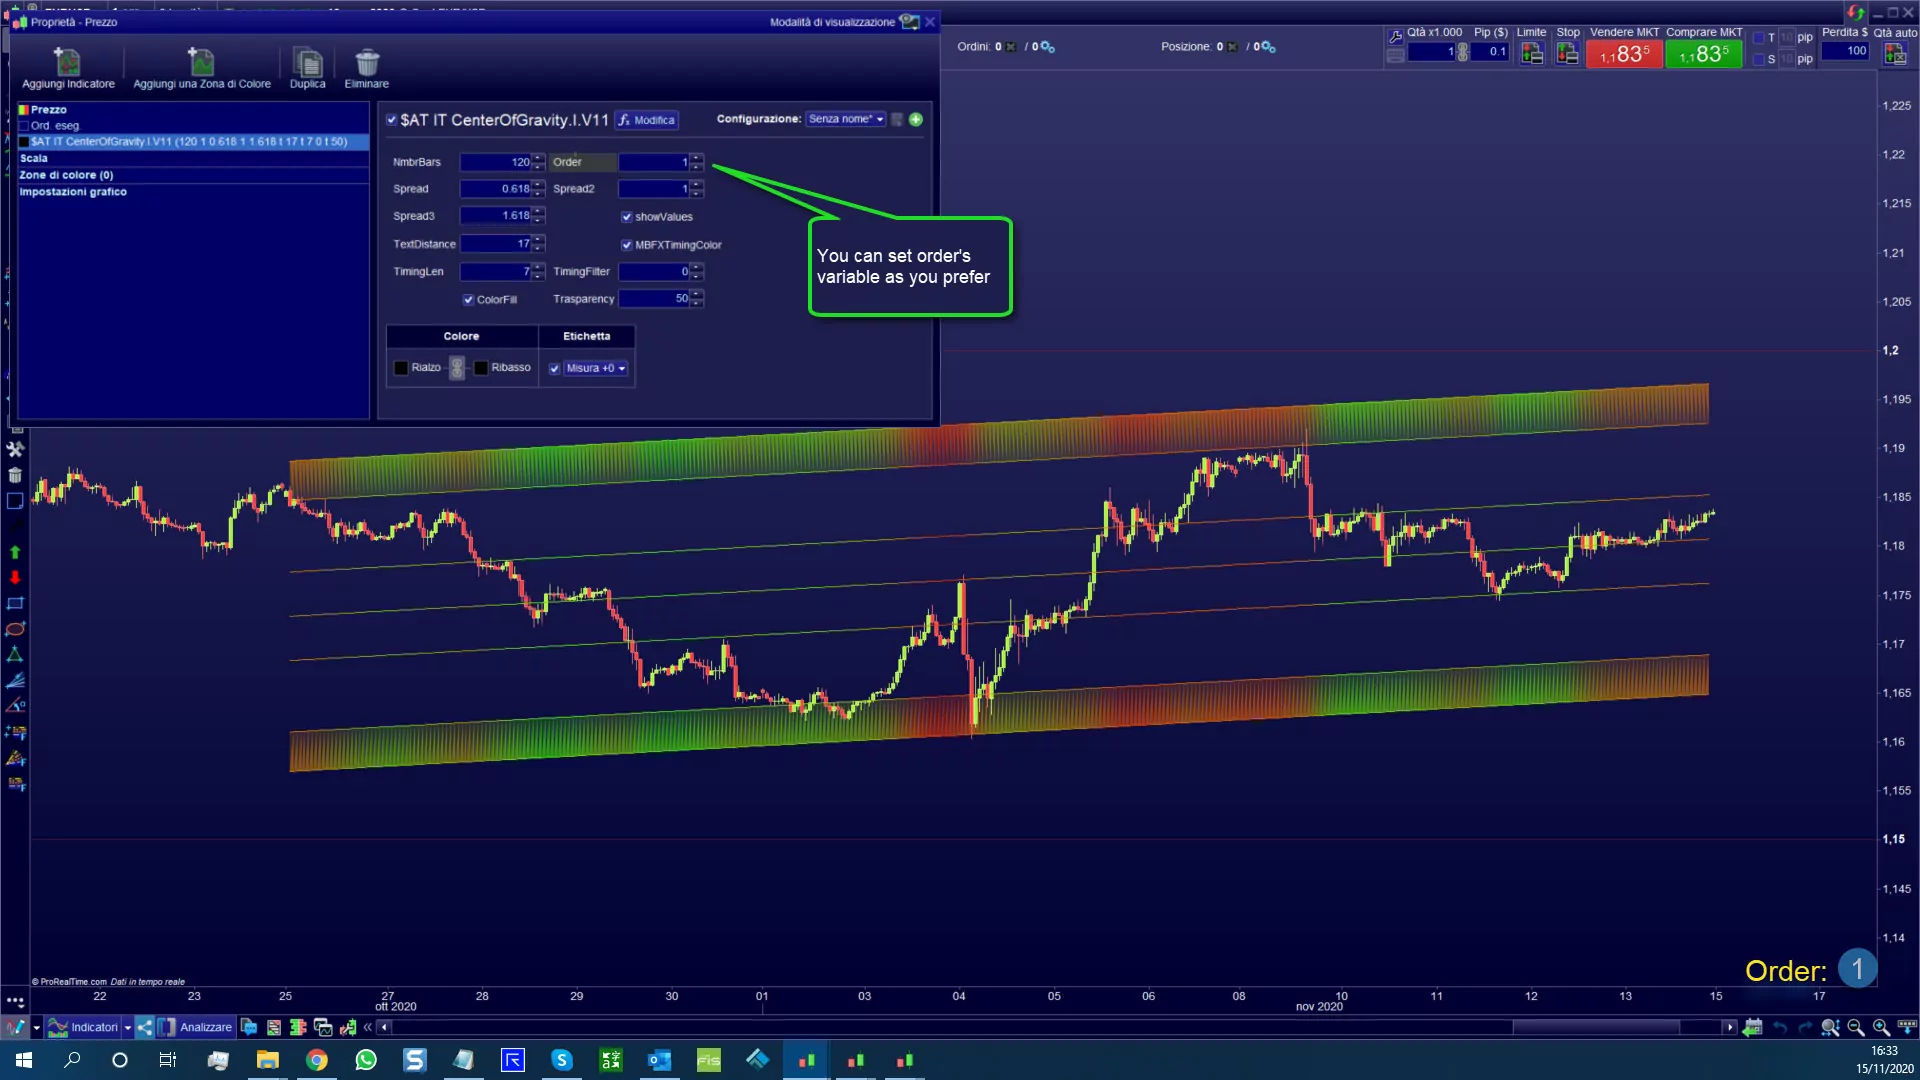Click the Modifica button
Viewport: 1920px width, 1080px height.
click(647, 120)
